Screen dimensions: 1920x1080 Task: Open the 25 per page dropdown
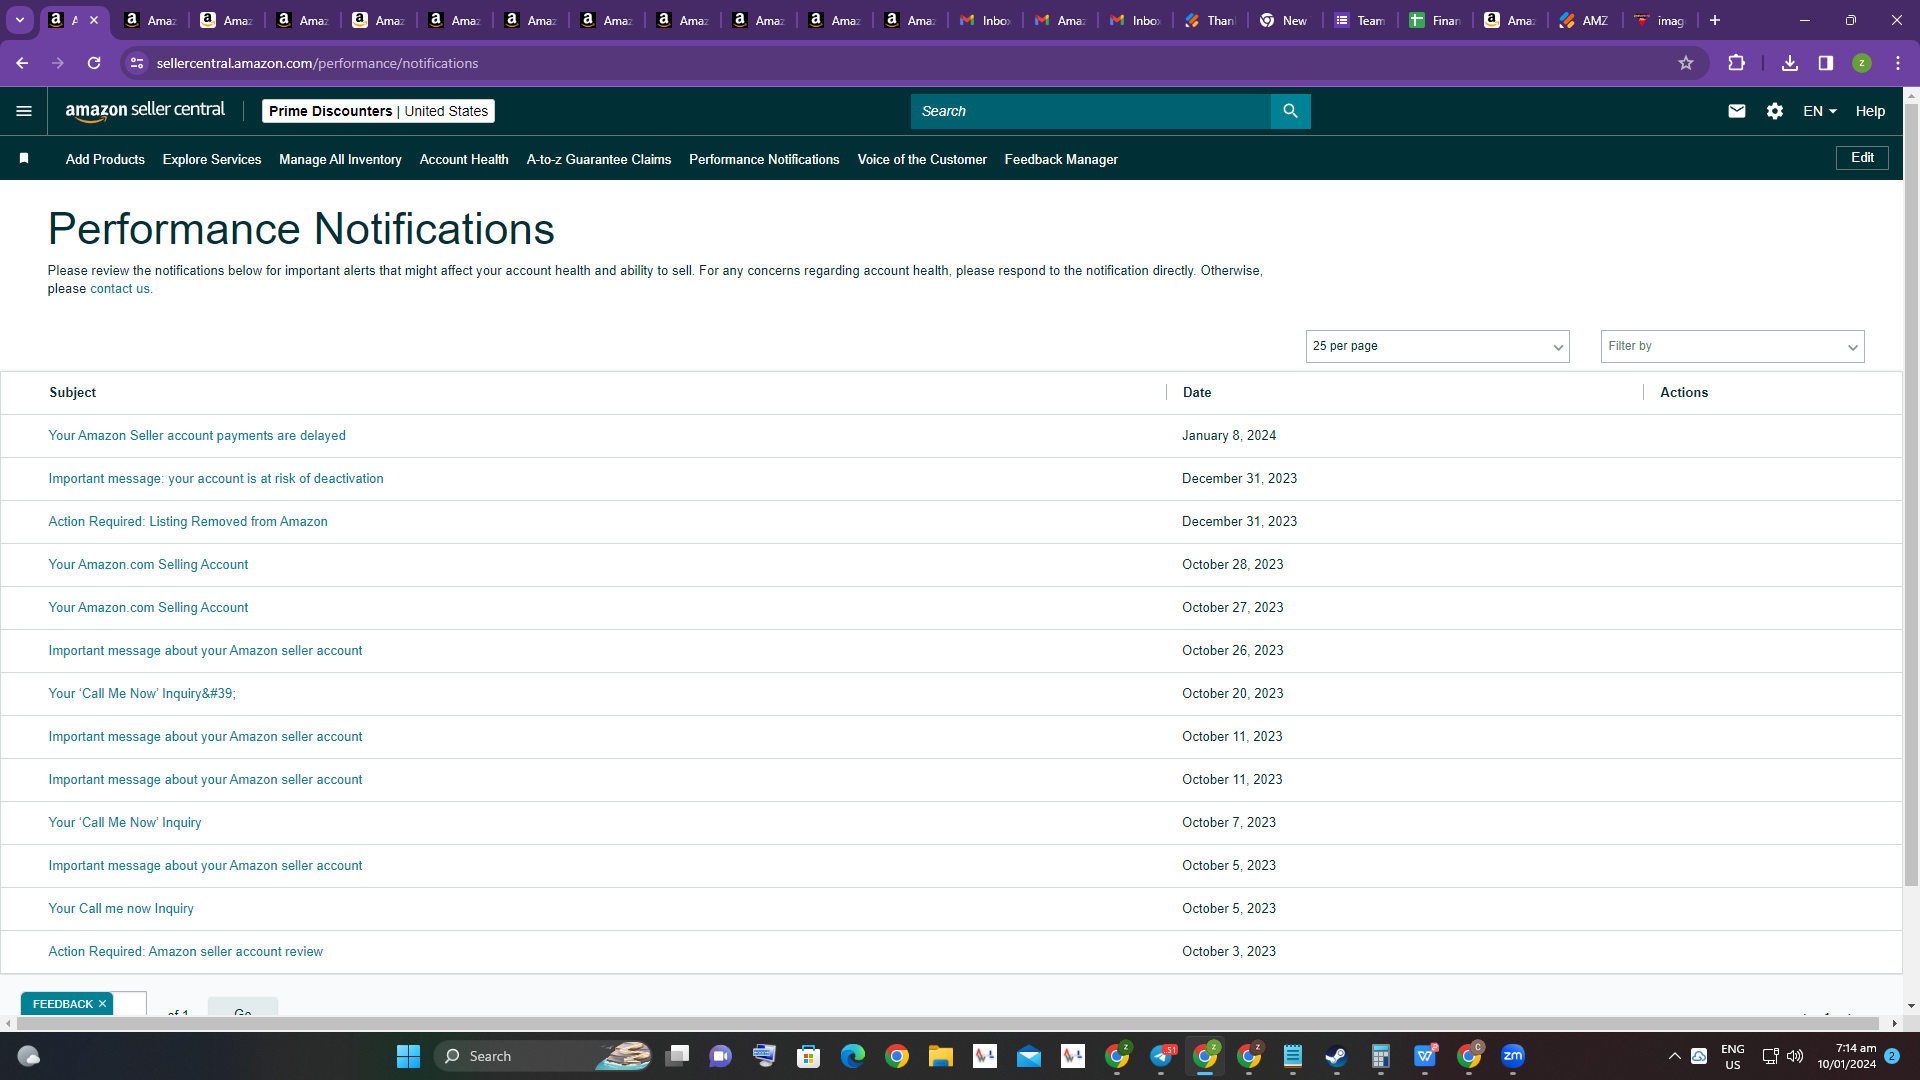pyautogui.click(x=1437, y=346)
